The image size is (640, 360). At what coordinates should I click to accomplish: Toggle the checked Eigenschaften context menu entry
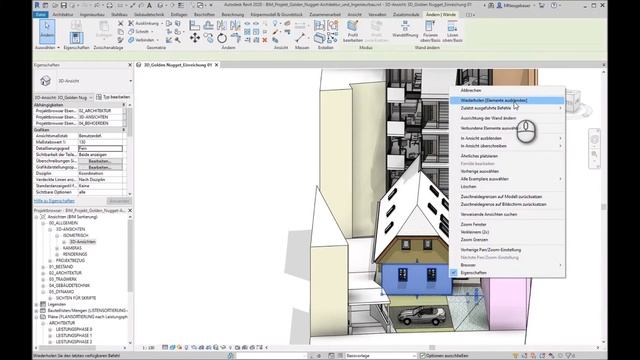[473, 273]
